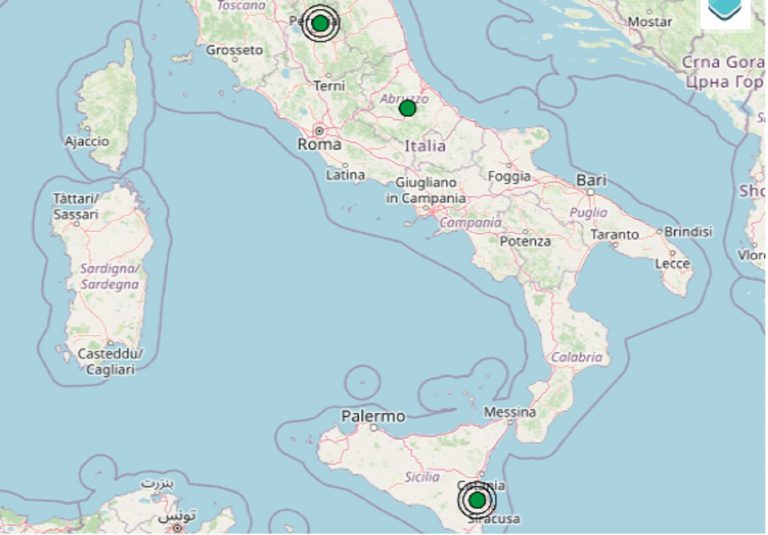This screenshot has height=535, width=768.
Task: Click the Foggia city label
Action: [510, 176]
